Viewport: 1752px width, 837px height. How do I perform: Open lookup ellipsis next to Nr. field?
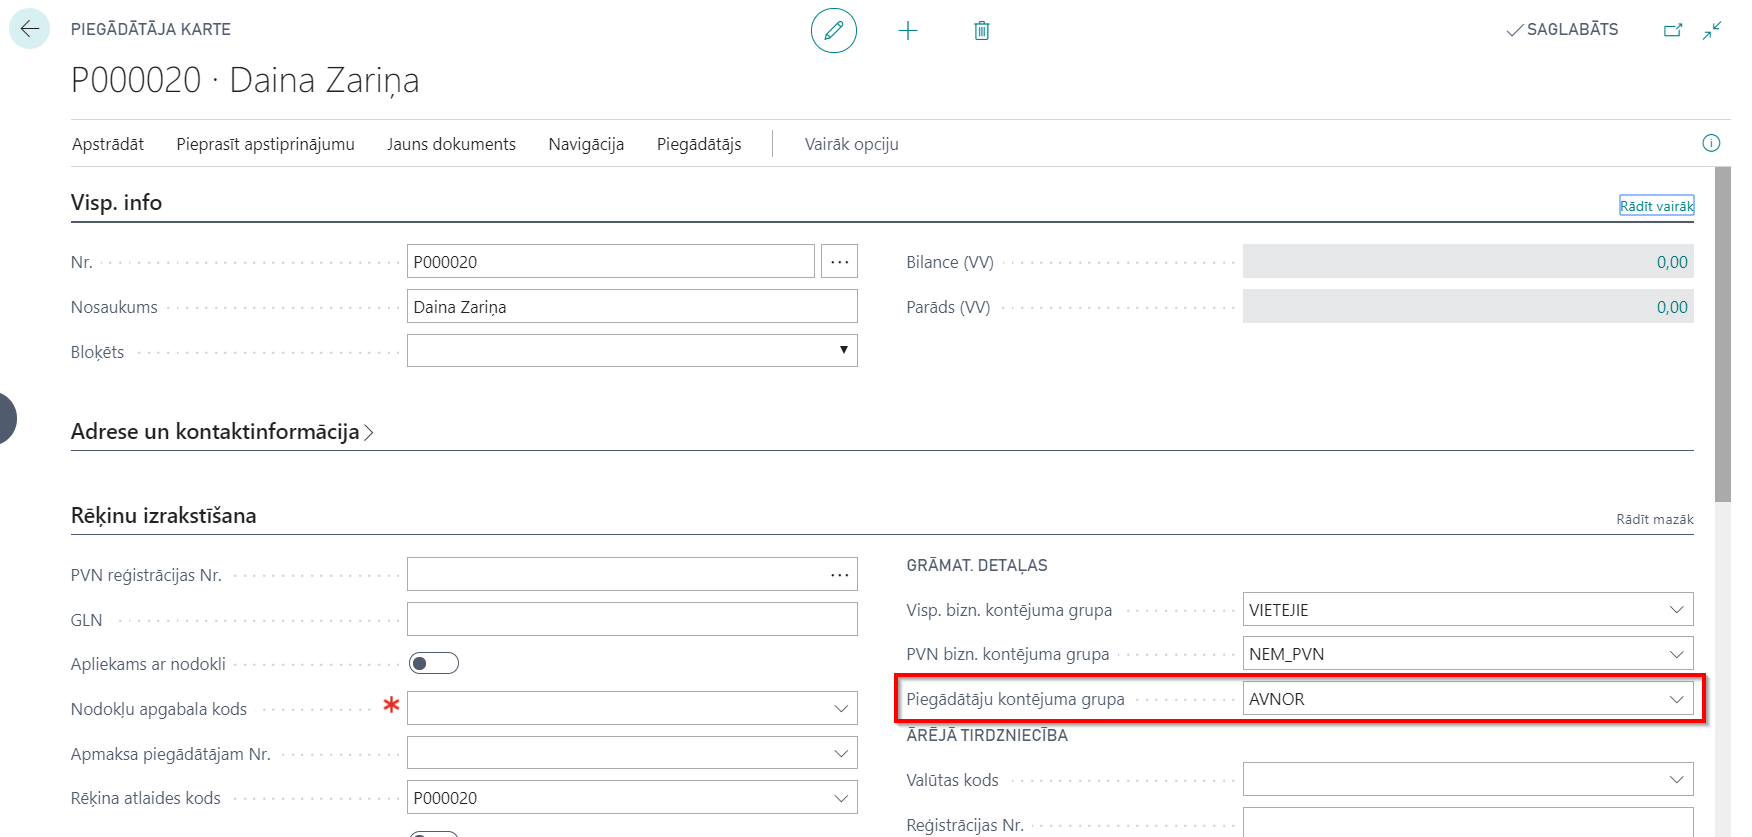840,262
